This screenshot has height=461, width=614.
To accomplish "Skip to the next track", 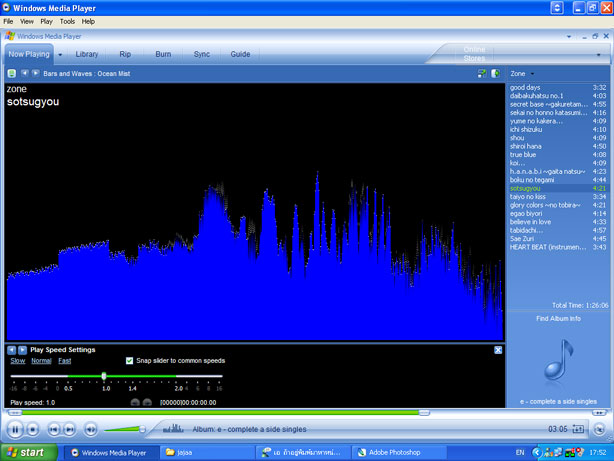I will pos(69,430).
